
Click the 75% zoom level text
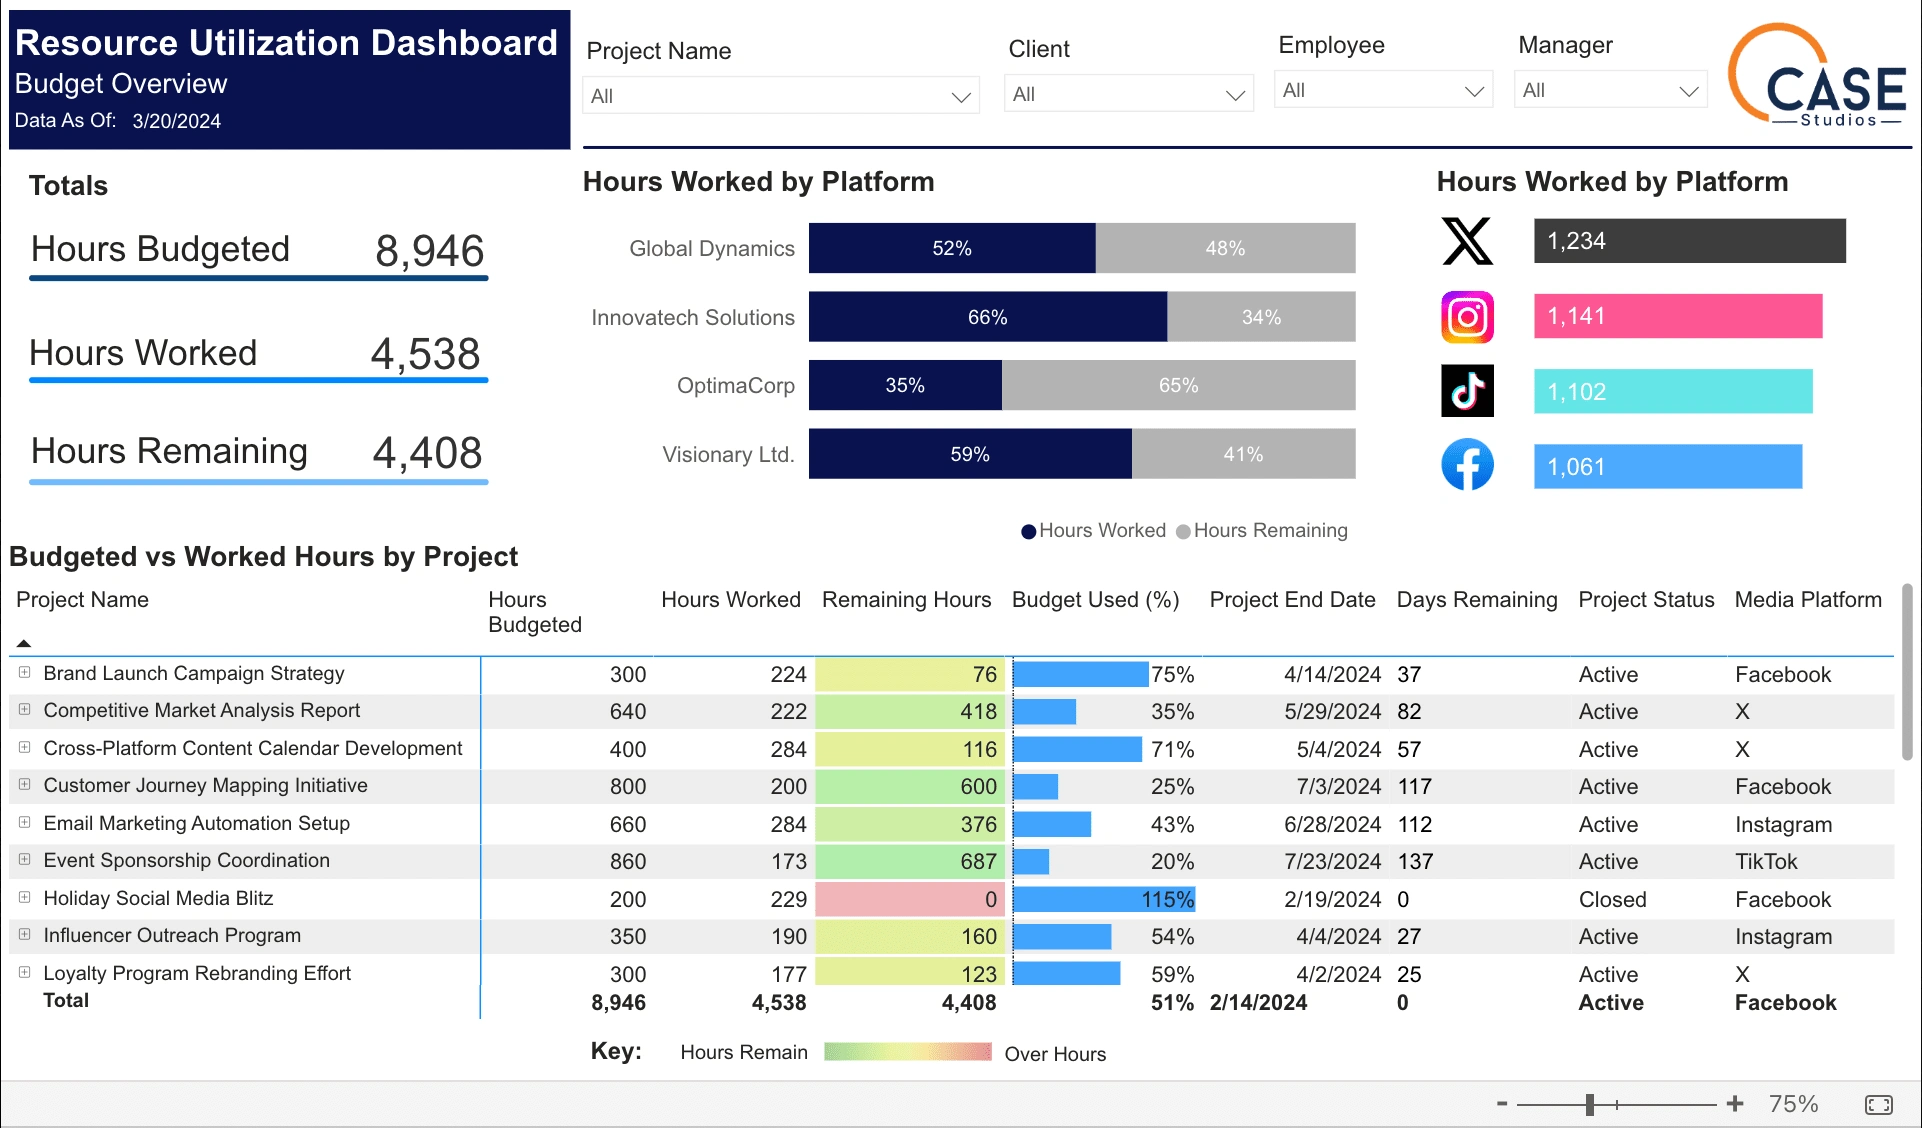1793,1104
